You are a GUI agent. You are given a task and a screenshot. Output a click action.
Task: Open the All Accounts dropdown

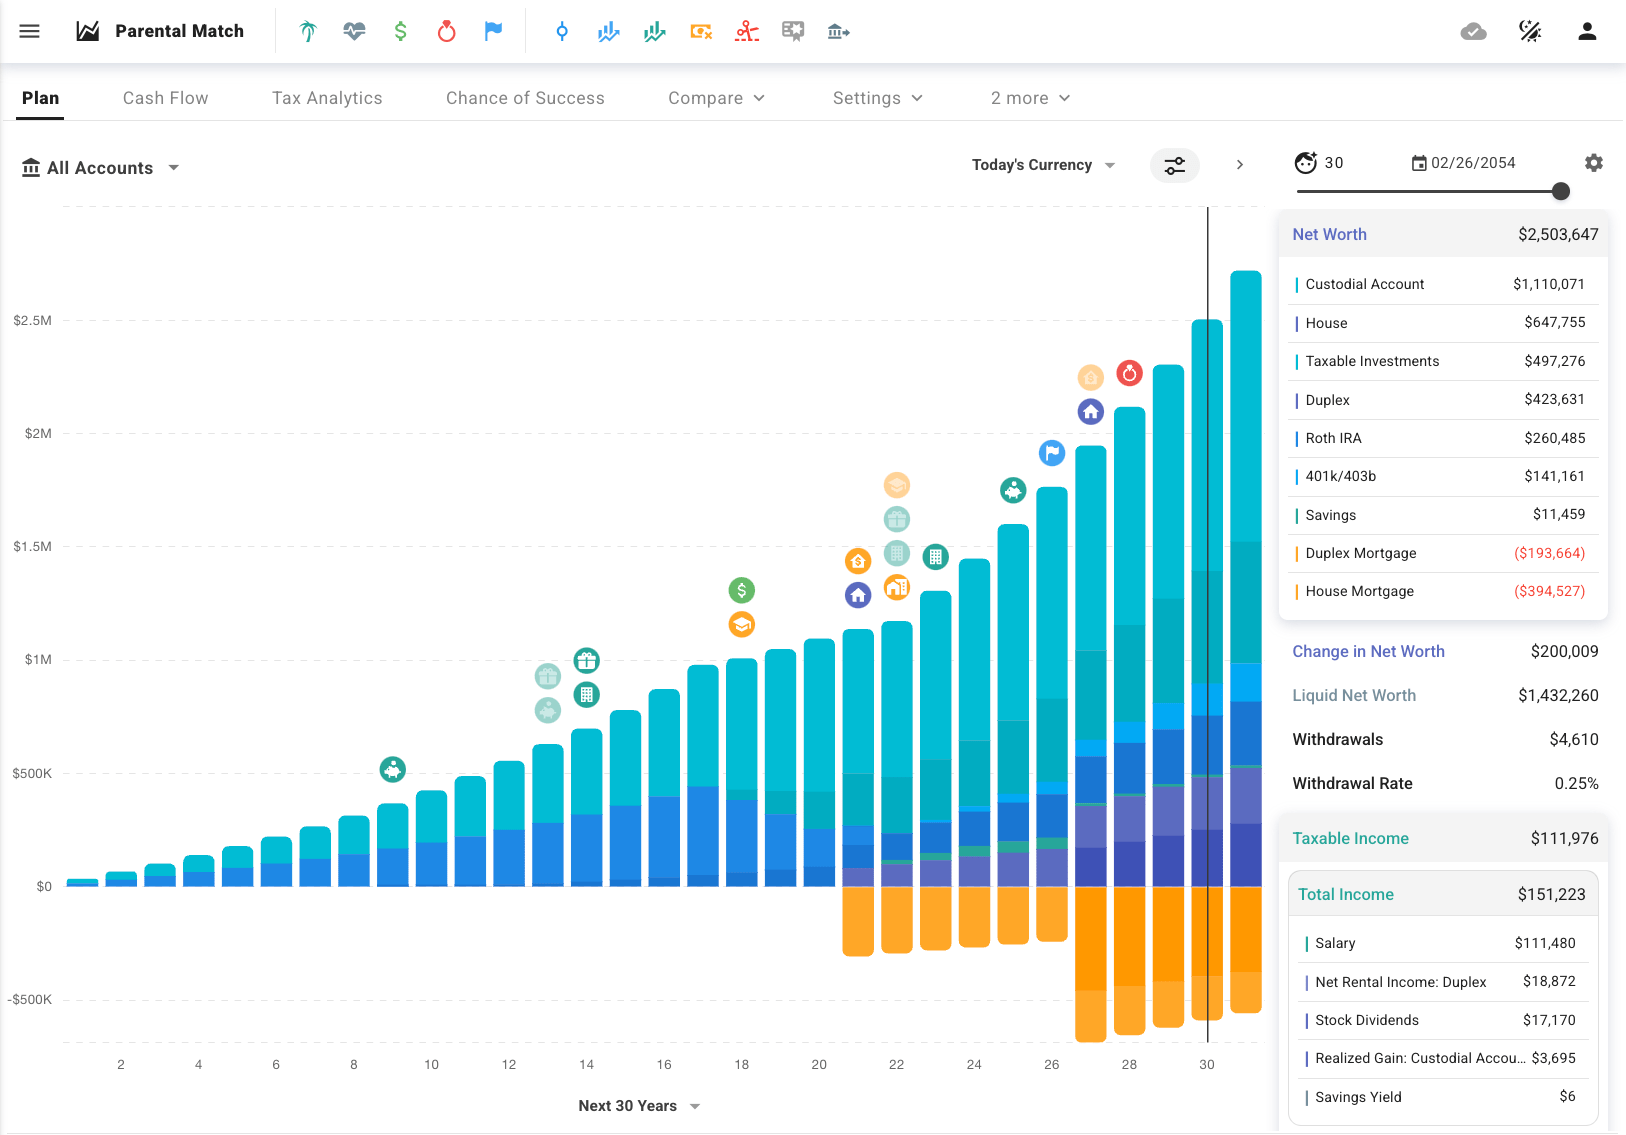[x=101, y=168]
